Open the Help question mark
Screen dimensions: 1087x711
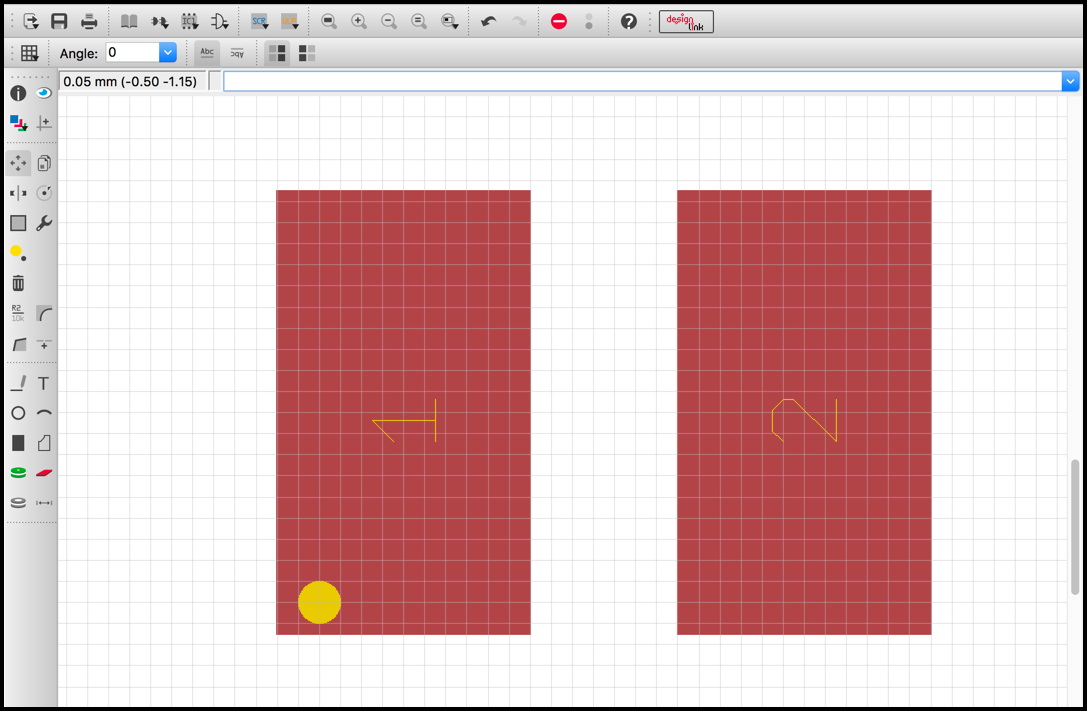click(x=629, y=21)
